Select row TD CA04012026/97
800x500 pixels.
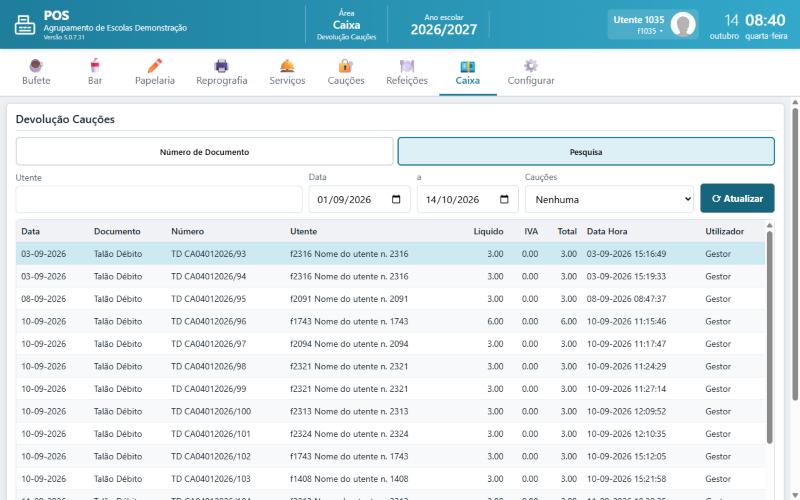click(390, 343)
